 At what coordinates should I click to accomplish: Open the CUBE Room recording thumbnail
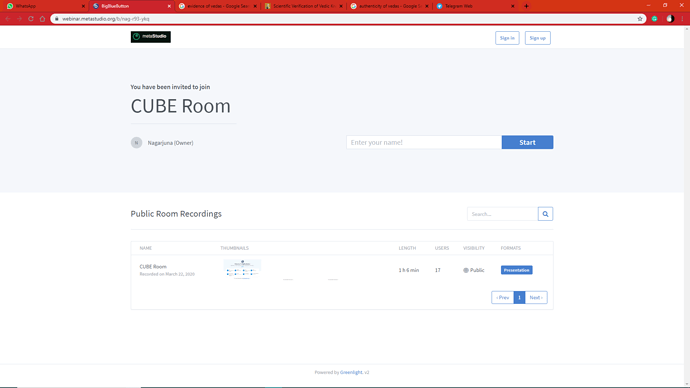(242, 269)
